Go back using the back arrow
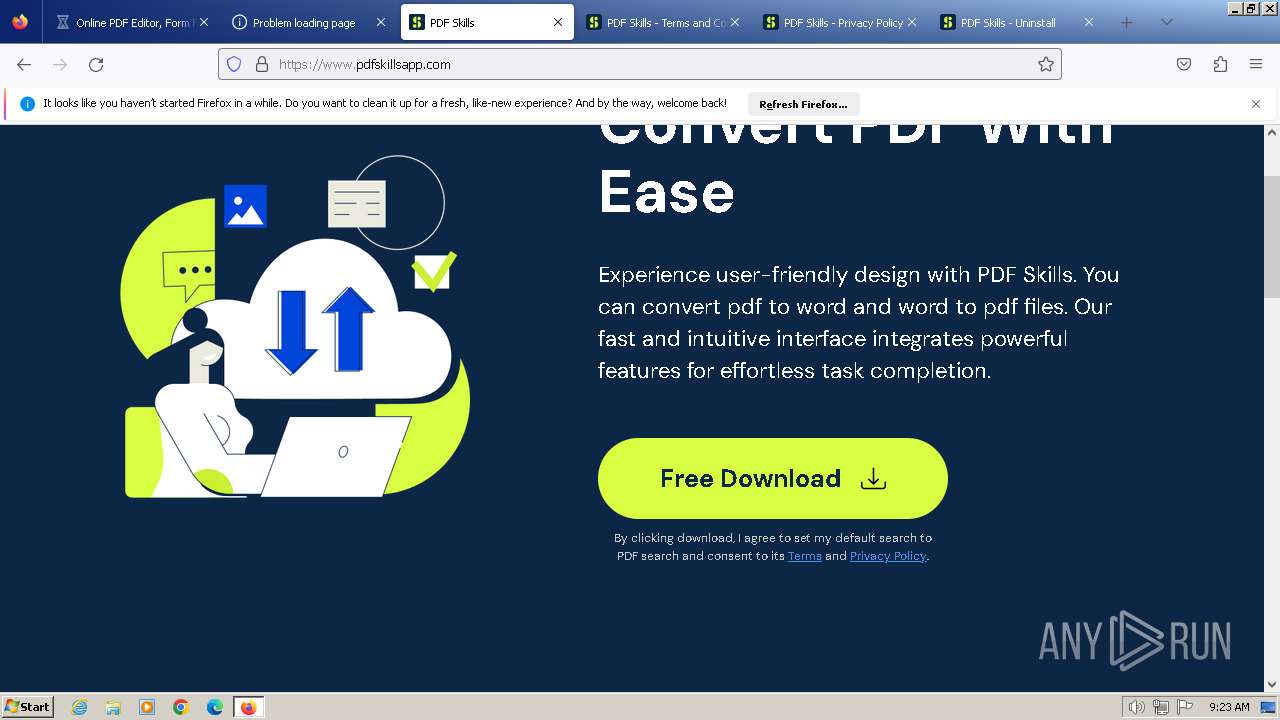This screenshot has width=1280, height=720. [24, 64]
